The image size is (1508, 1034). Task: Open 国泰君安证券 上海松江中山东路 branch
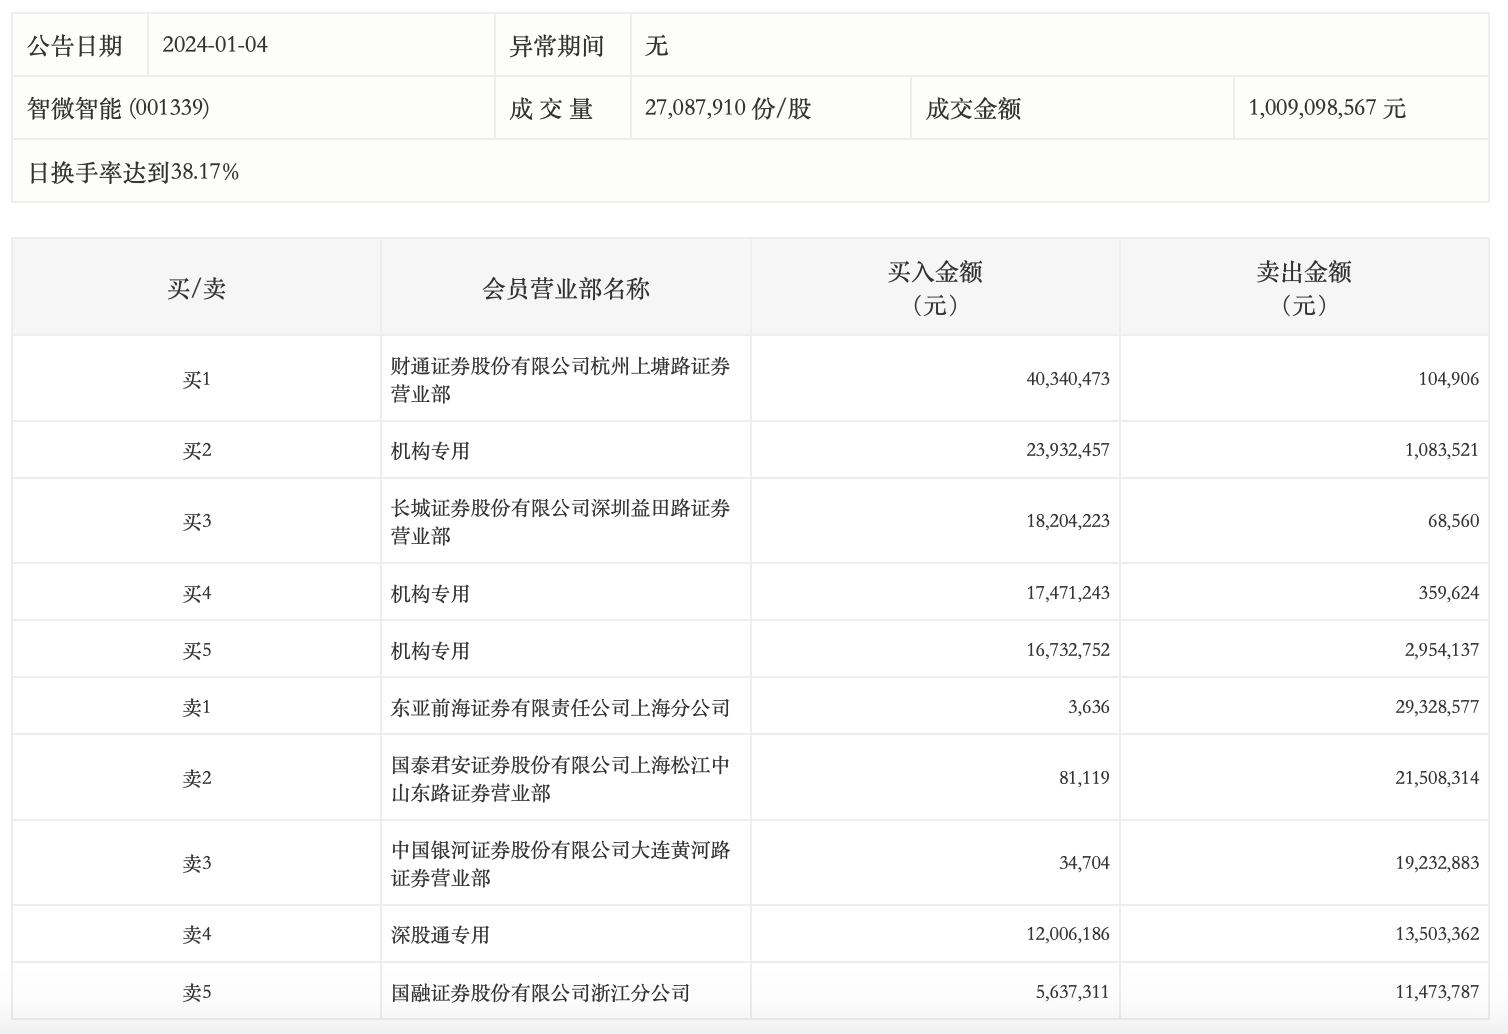coord(560,779)
